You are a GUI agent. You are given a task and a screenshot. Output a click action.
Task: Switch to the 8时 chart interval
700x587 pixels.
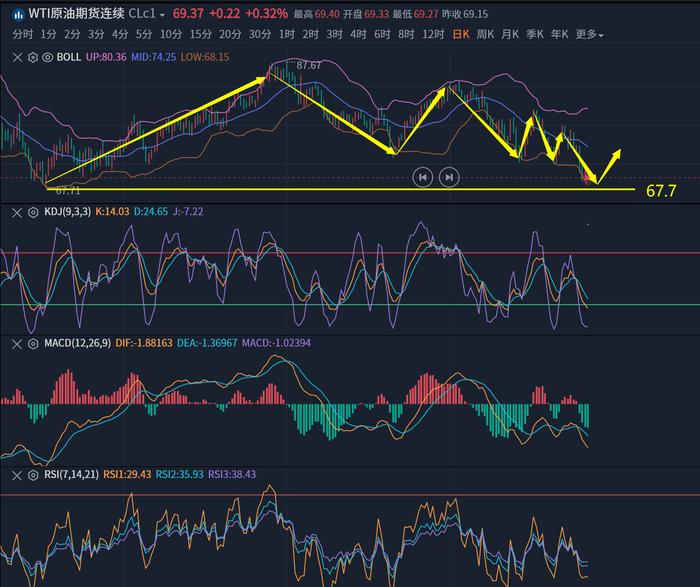tap(406, 34)
